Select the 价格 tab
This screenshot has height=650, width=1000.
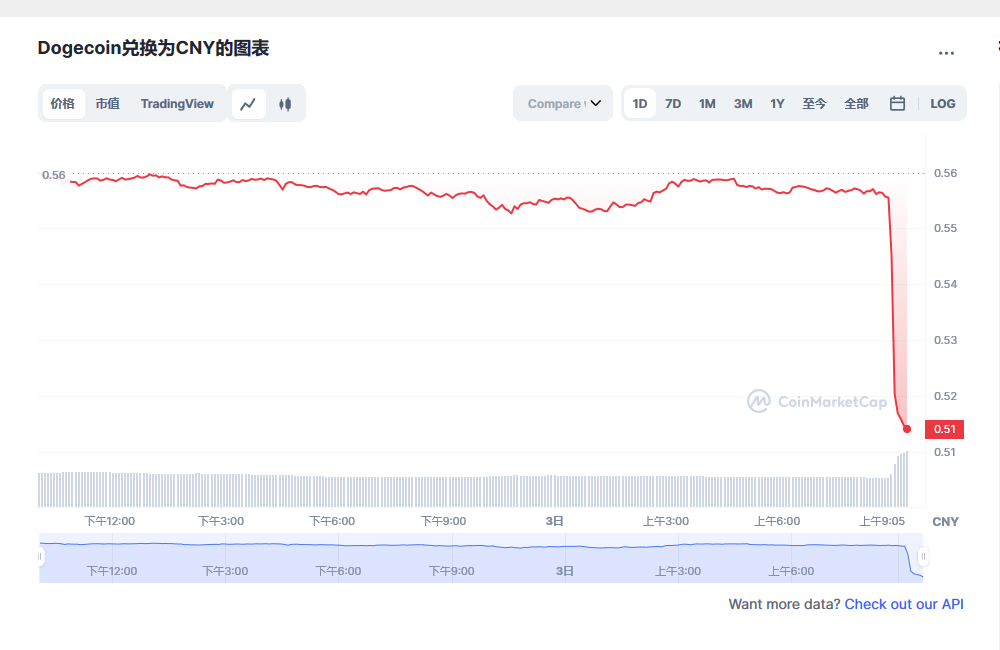point(63,103)
